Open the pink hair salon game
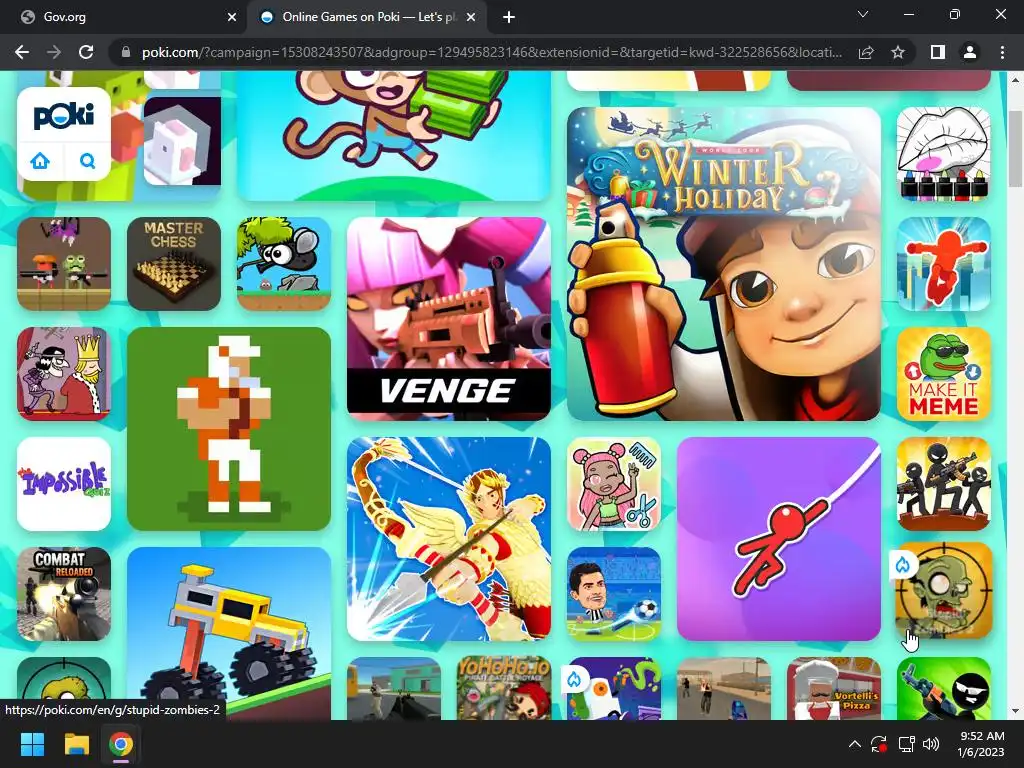 click(614, 483)
